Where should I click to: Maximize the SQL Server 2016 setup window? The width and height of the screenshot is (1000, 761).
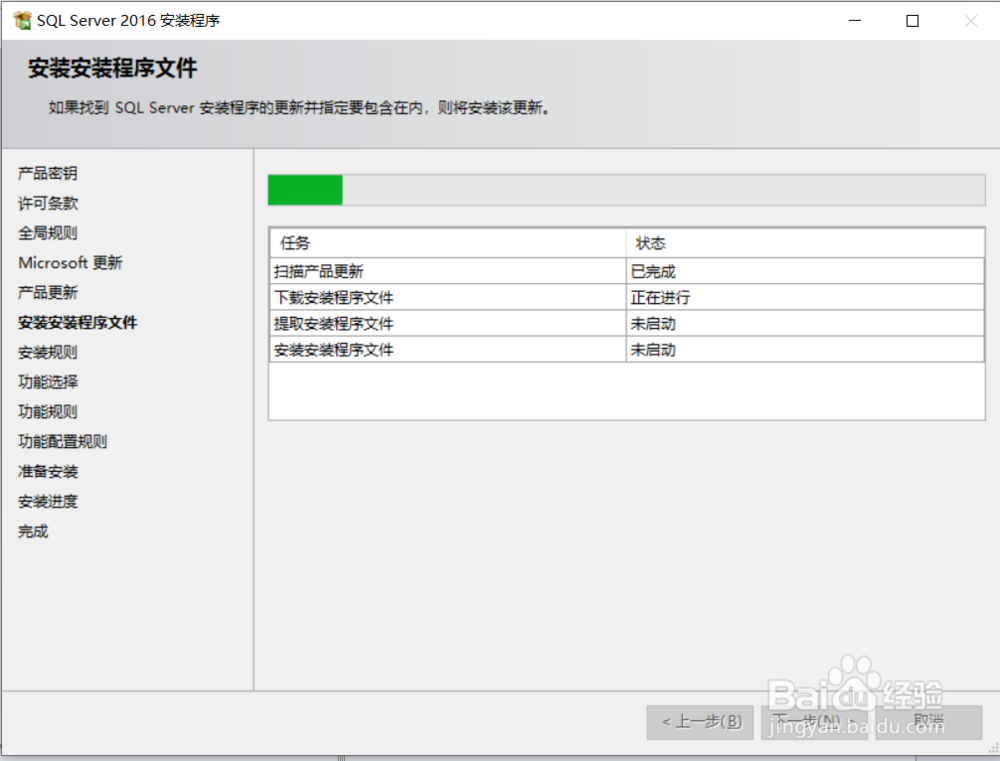click(912, 20)
